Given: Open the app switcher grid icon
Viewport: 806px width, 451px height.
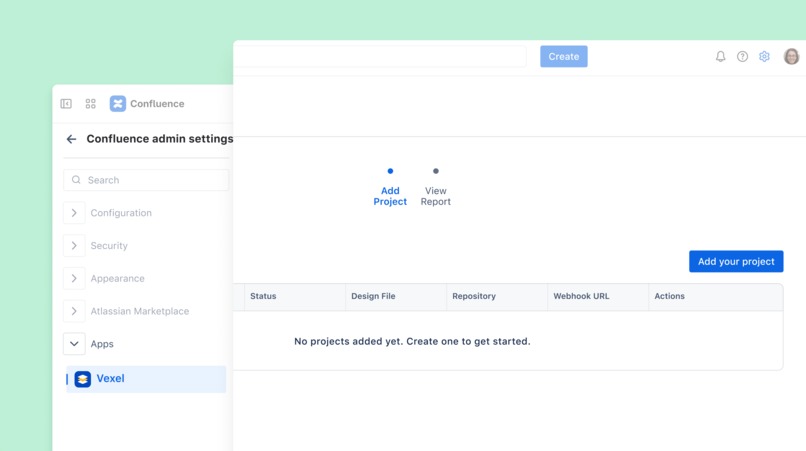Looking at the screenshot, I should (90, 104).
